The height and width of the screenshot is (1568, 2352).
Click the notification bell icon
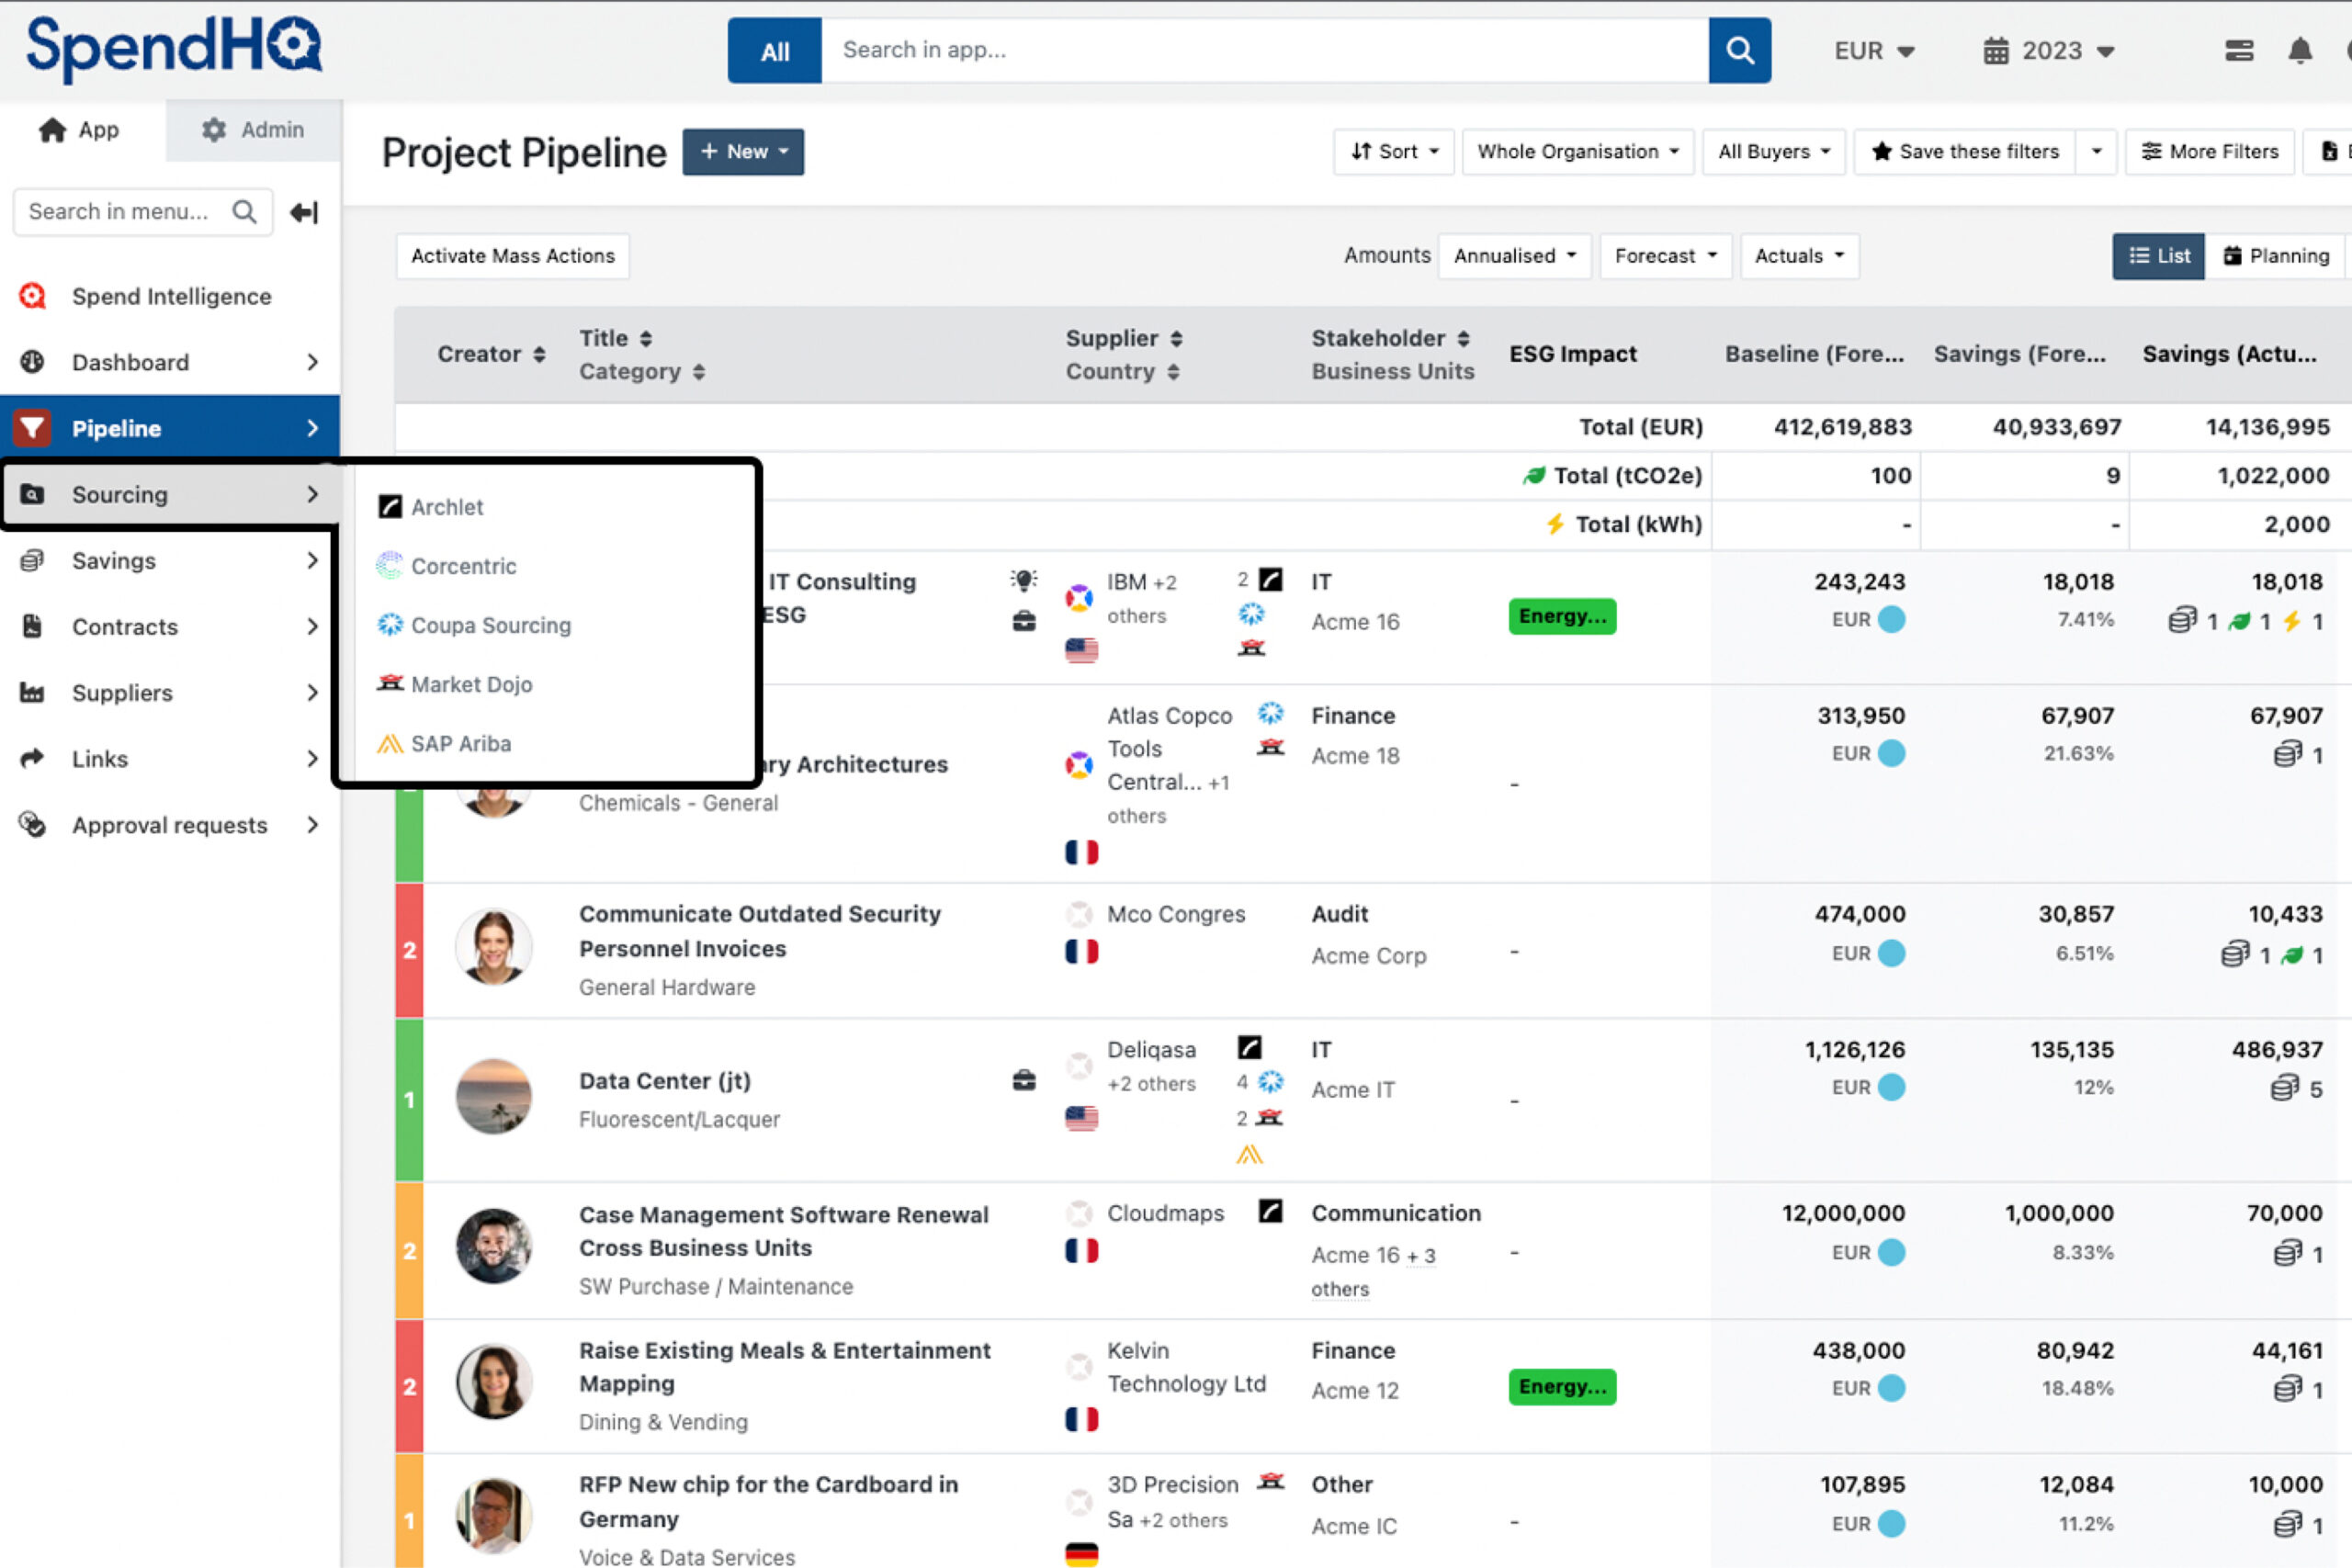click(x=2299, y=51)
